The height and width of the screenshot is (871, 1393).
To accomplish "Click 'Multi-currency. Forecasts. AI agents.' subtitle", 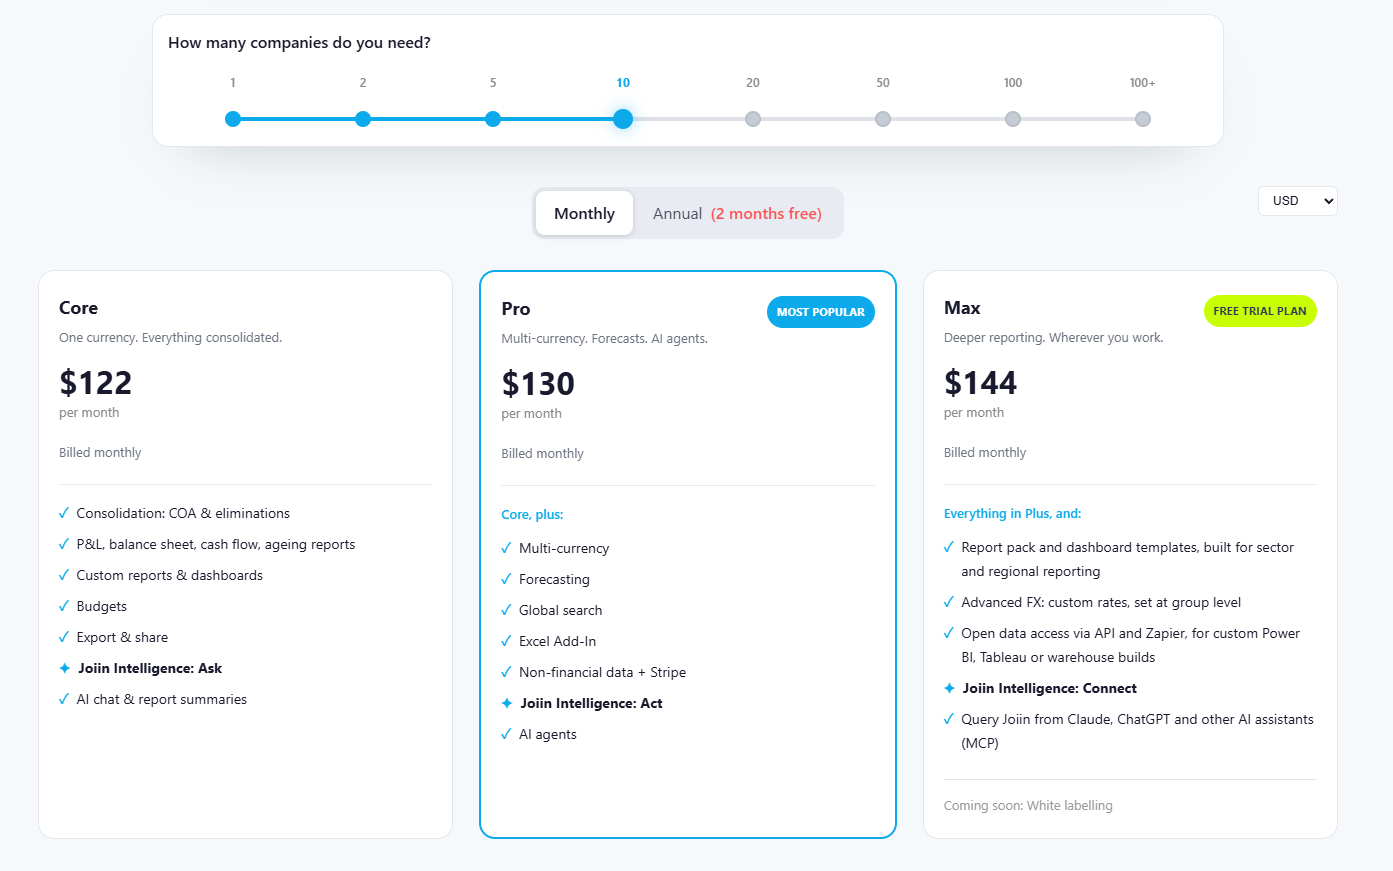I will pos(604,338).
